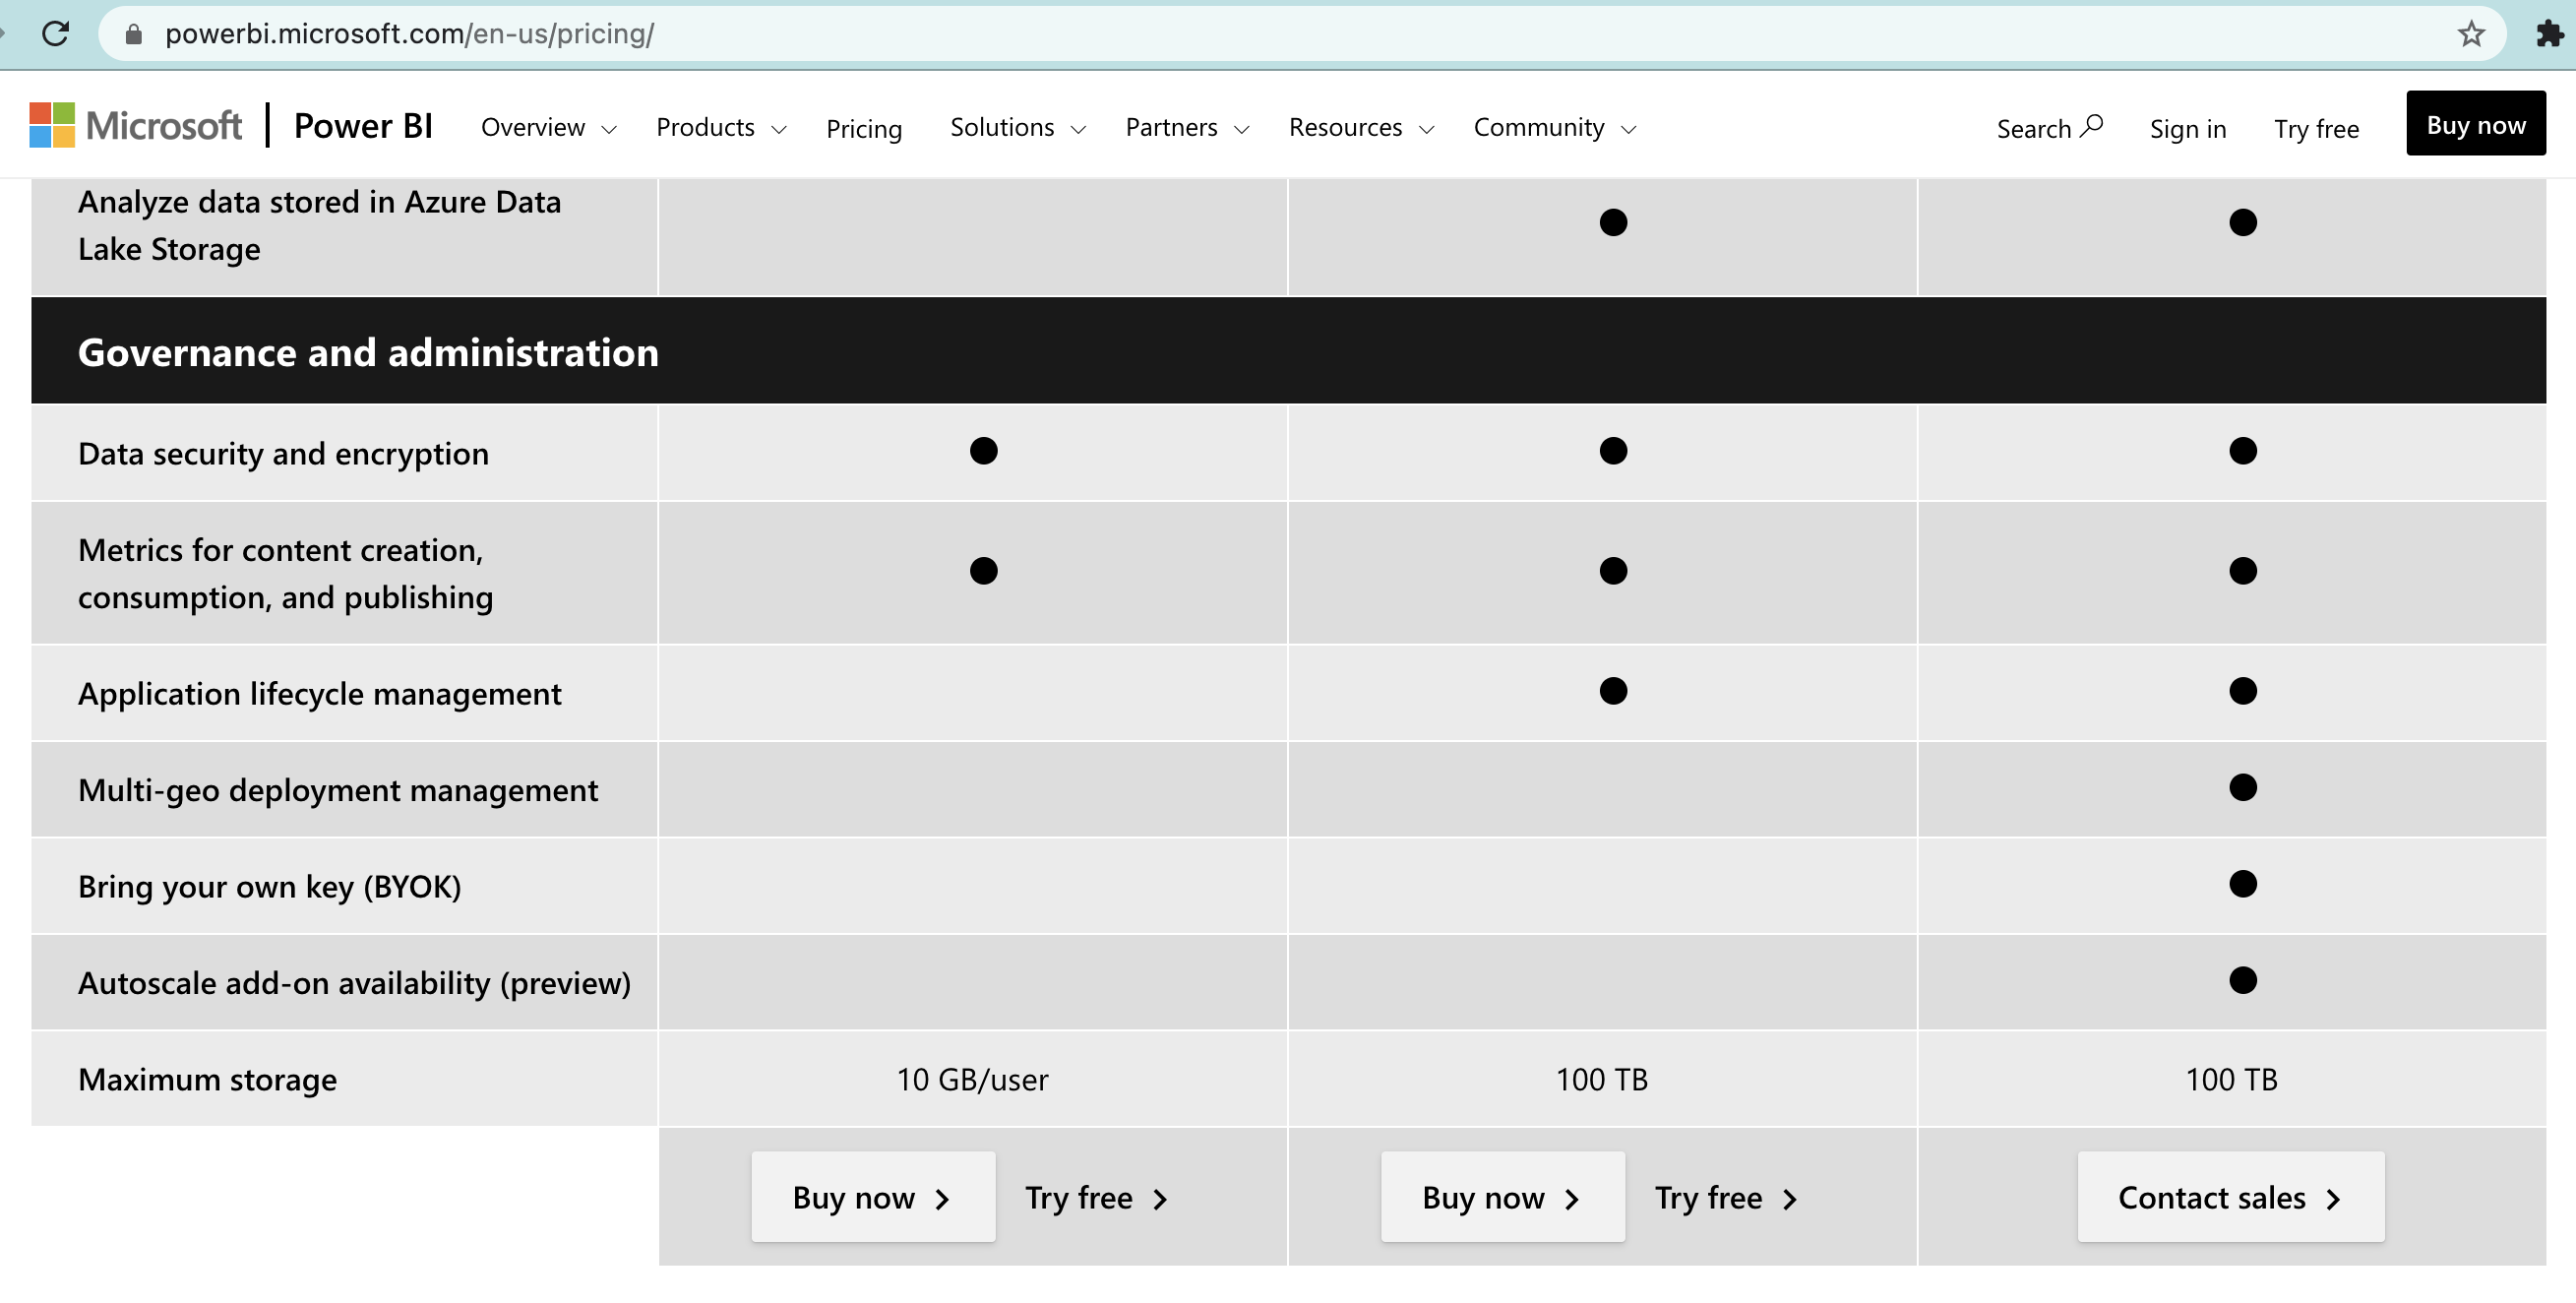Expand the Partners dropdown menu

click(1187, 128)
